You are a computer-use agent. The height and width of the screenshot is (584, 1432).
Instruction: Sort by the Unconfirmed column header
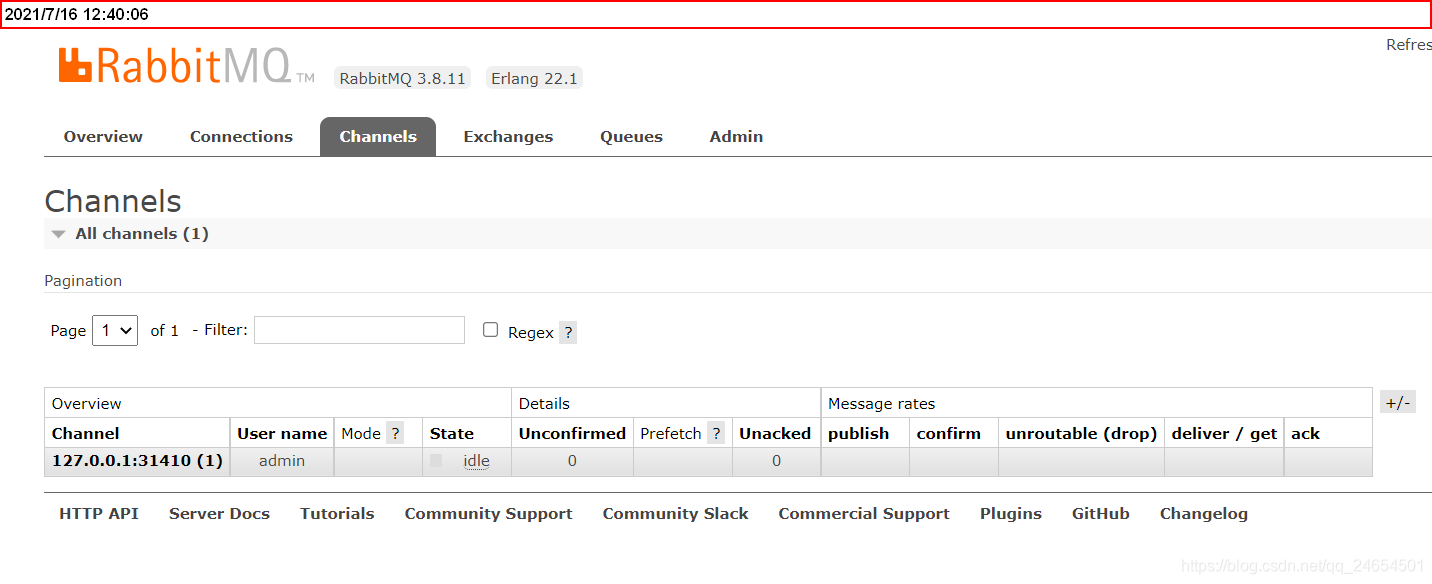coord(572,434)
